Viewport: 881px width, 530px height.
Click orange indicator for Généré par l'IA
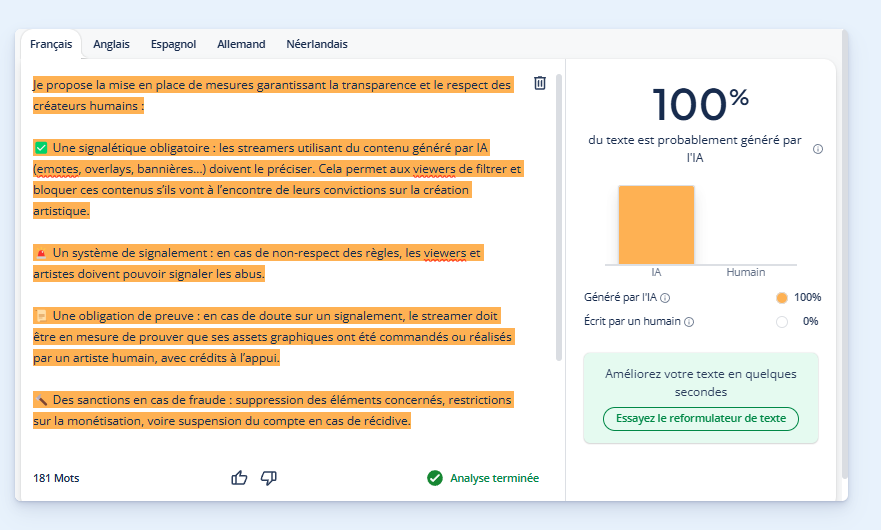[x=782, y=298]
